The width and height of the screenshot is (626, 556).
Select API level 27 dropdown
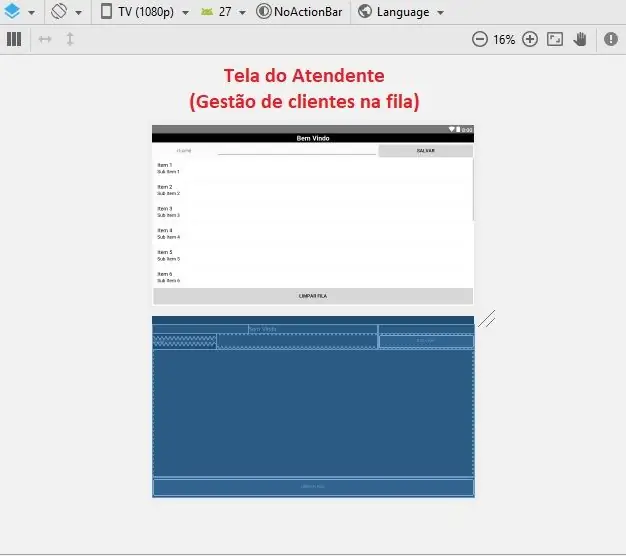pyautogui.click(x=223, y=12)
